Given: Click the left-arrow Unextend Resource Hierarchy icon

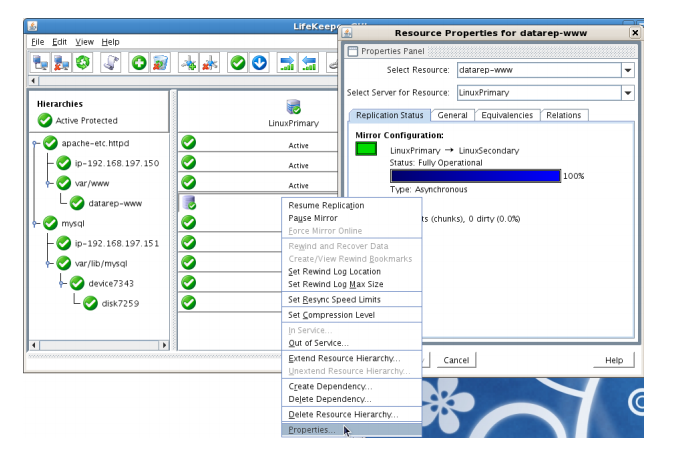Looking at the screenshot, I should coord(309,63).
